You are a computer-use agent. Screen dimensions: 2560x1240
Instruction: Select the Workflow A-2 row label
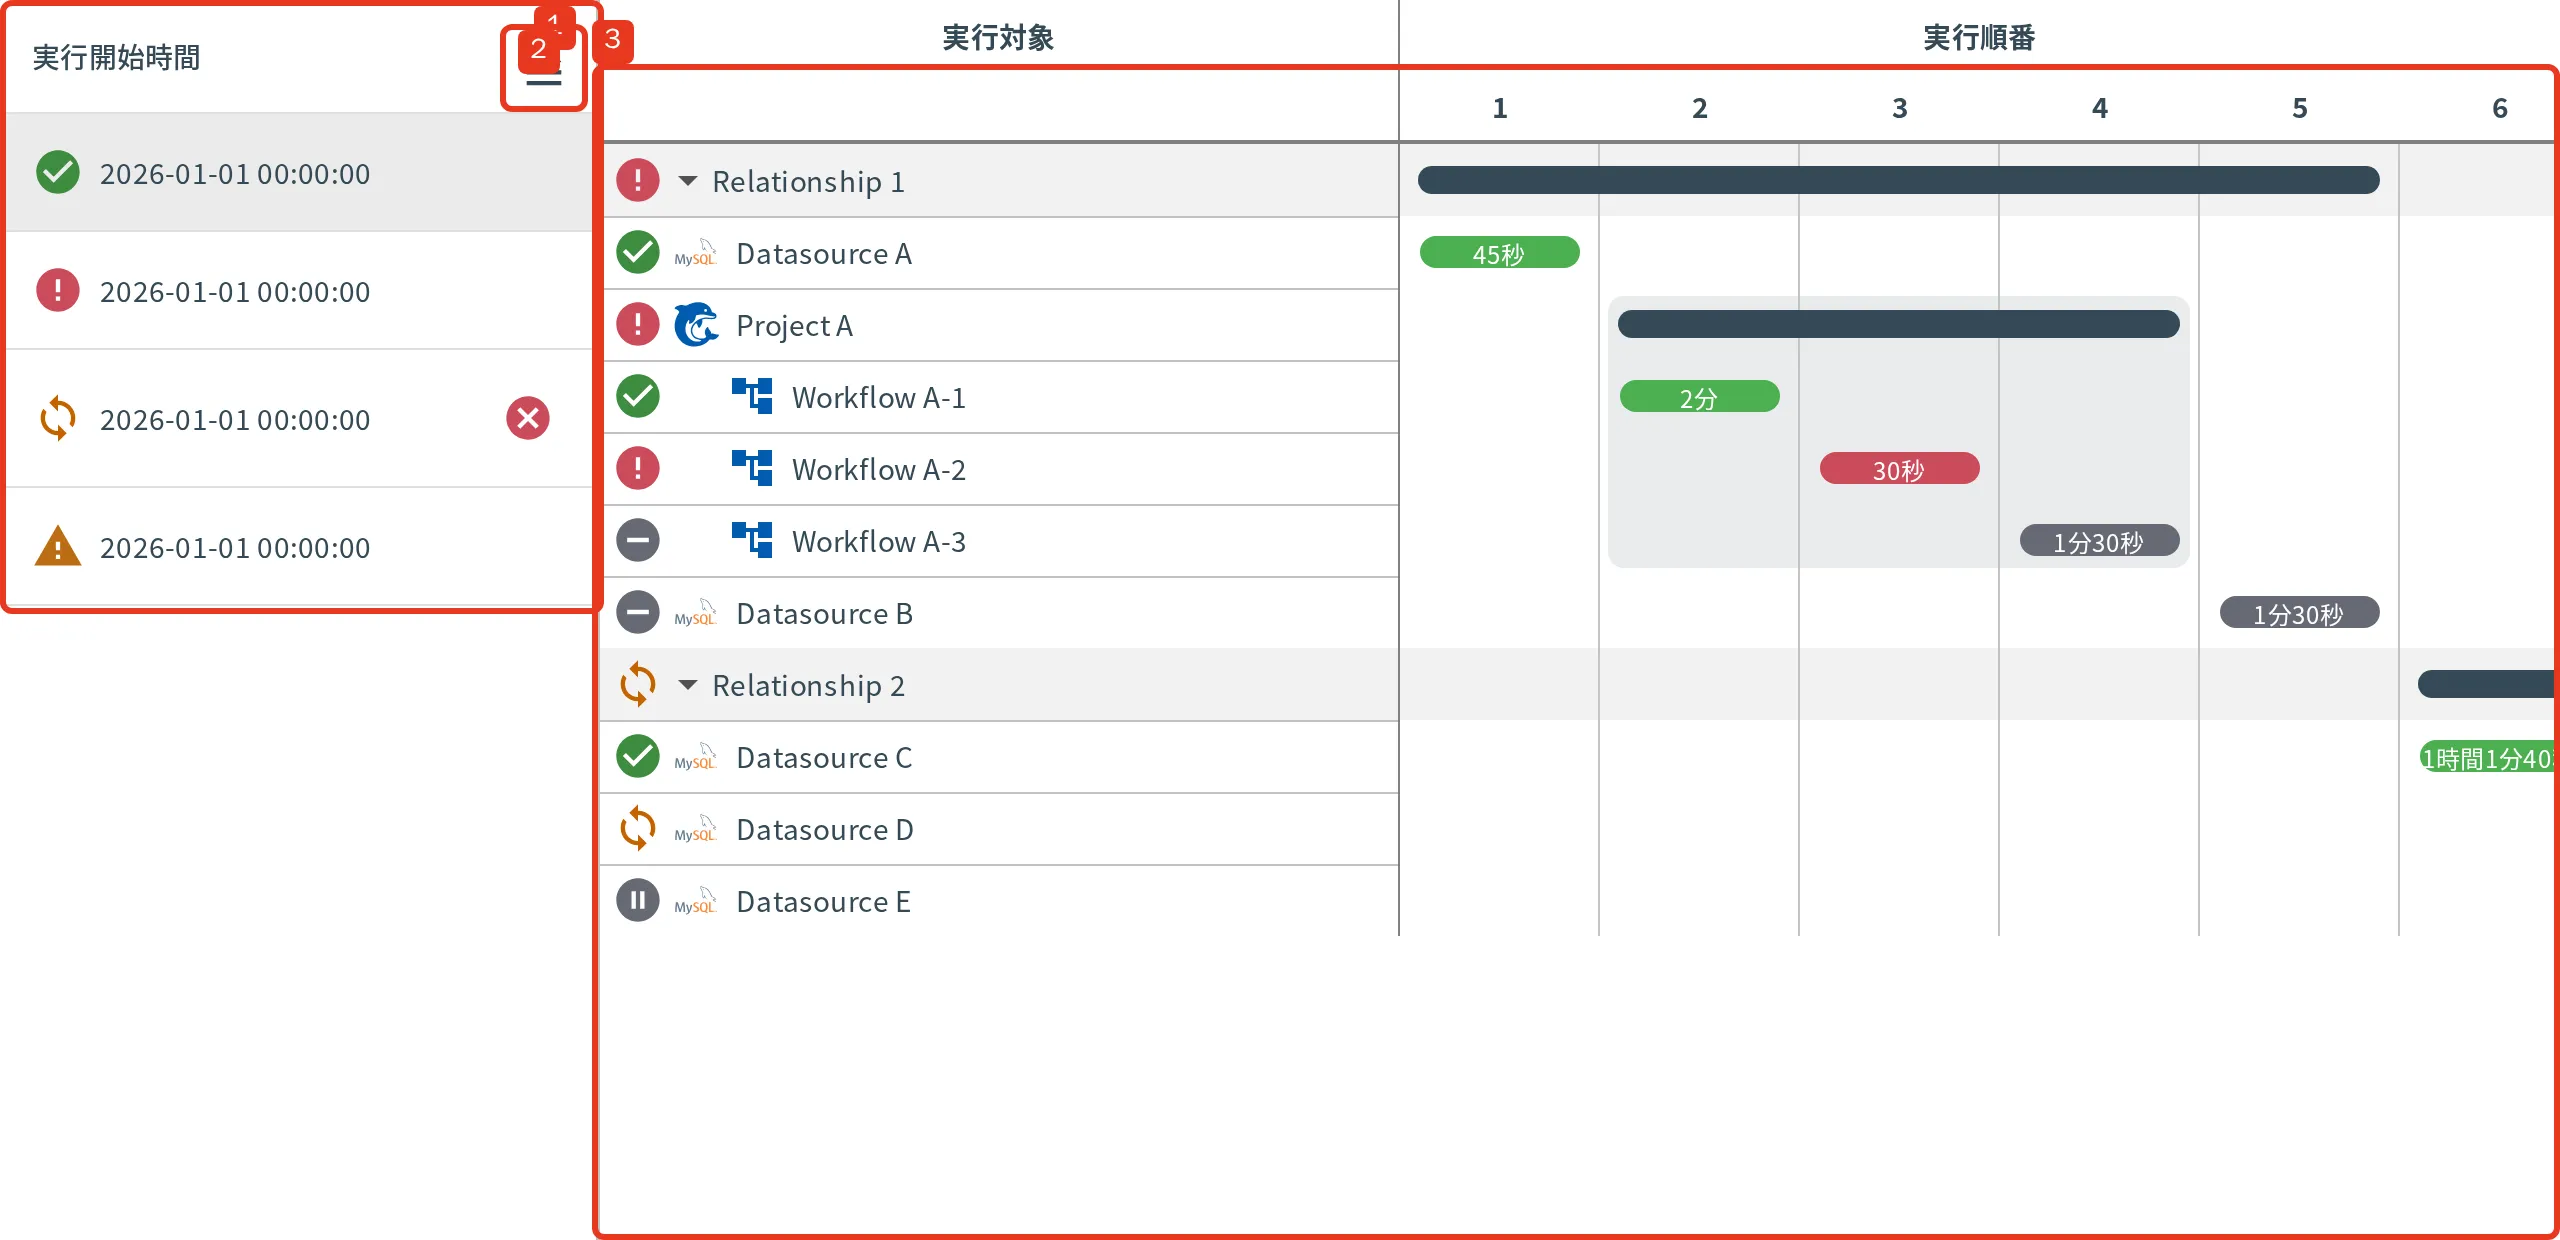(879, 470)
